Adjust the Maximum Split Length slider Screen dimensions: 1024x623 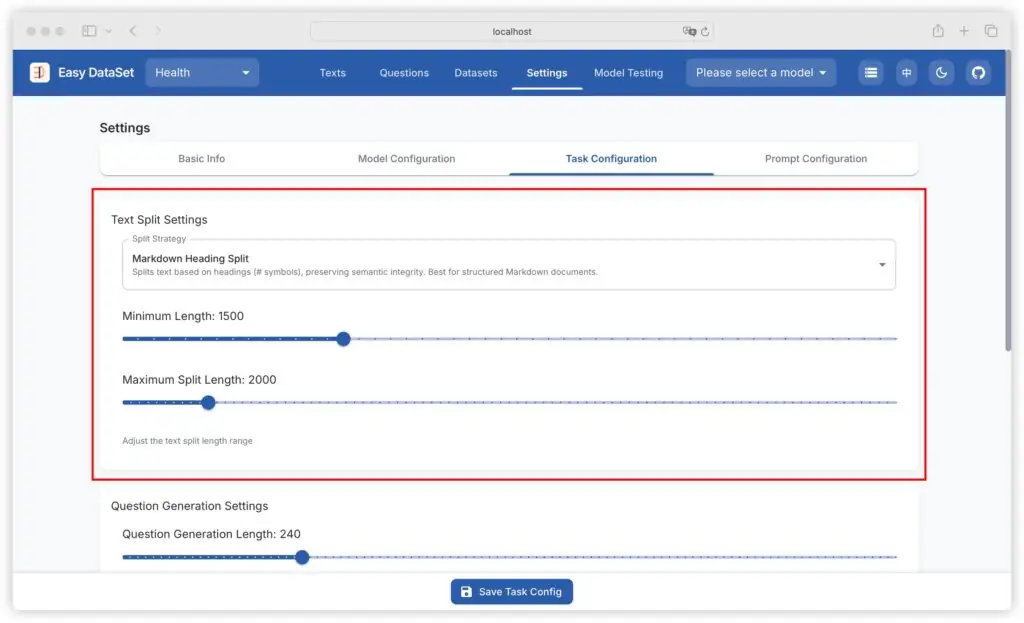tap(208, 402)
